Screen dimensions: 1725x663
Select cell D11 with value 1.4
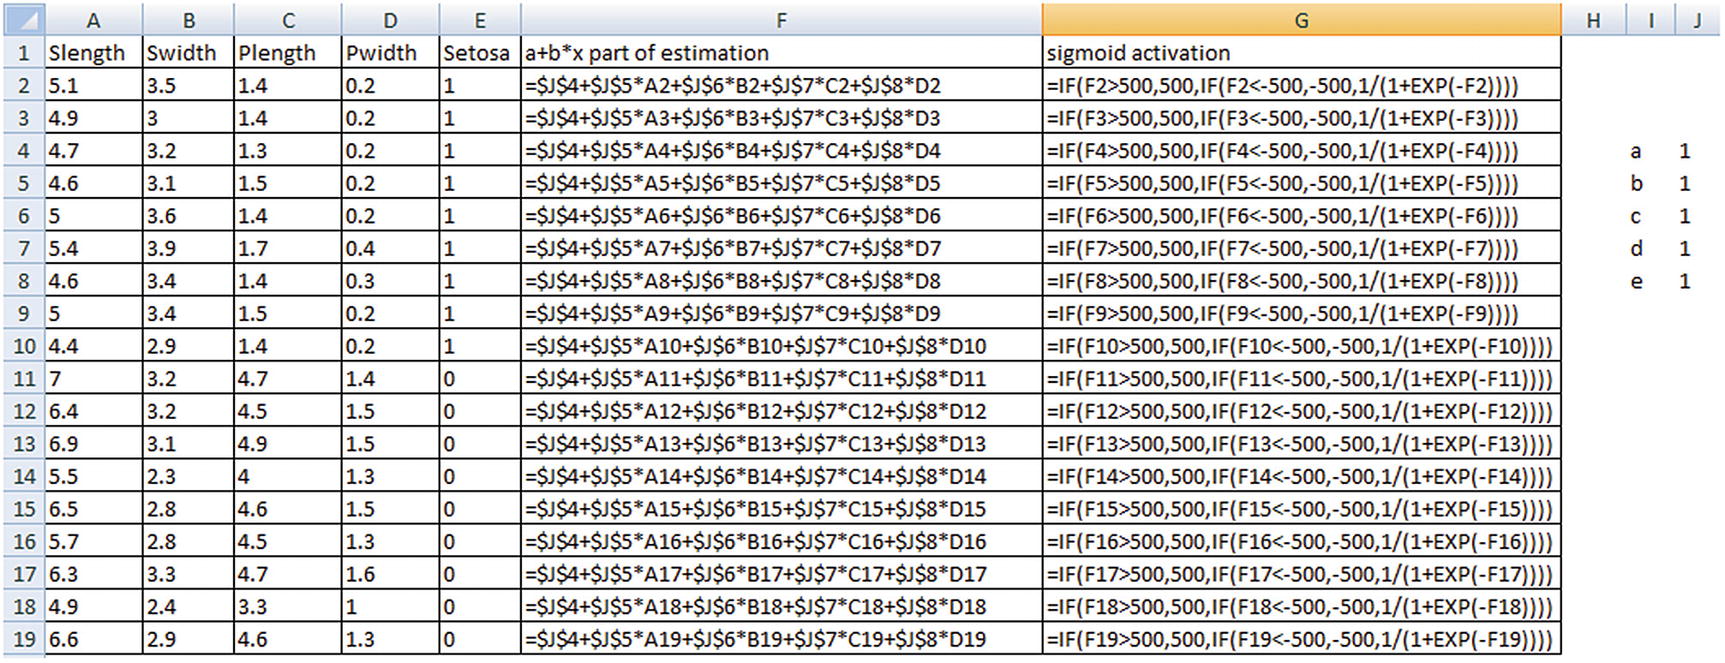point(390,379)
